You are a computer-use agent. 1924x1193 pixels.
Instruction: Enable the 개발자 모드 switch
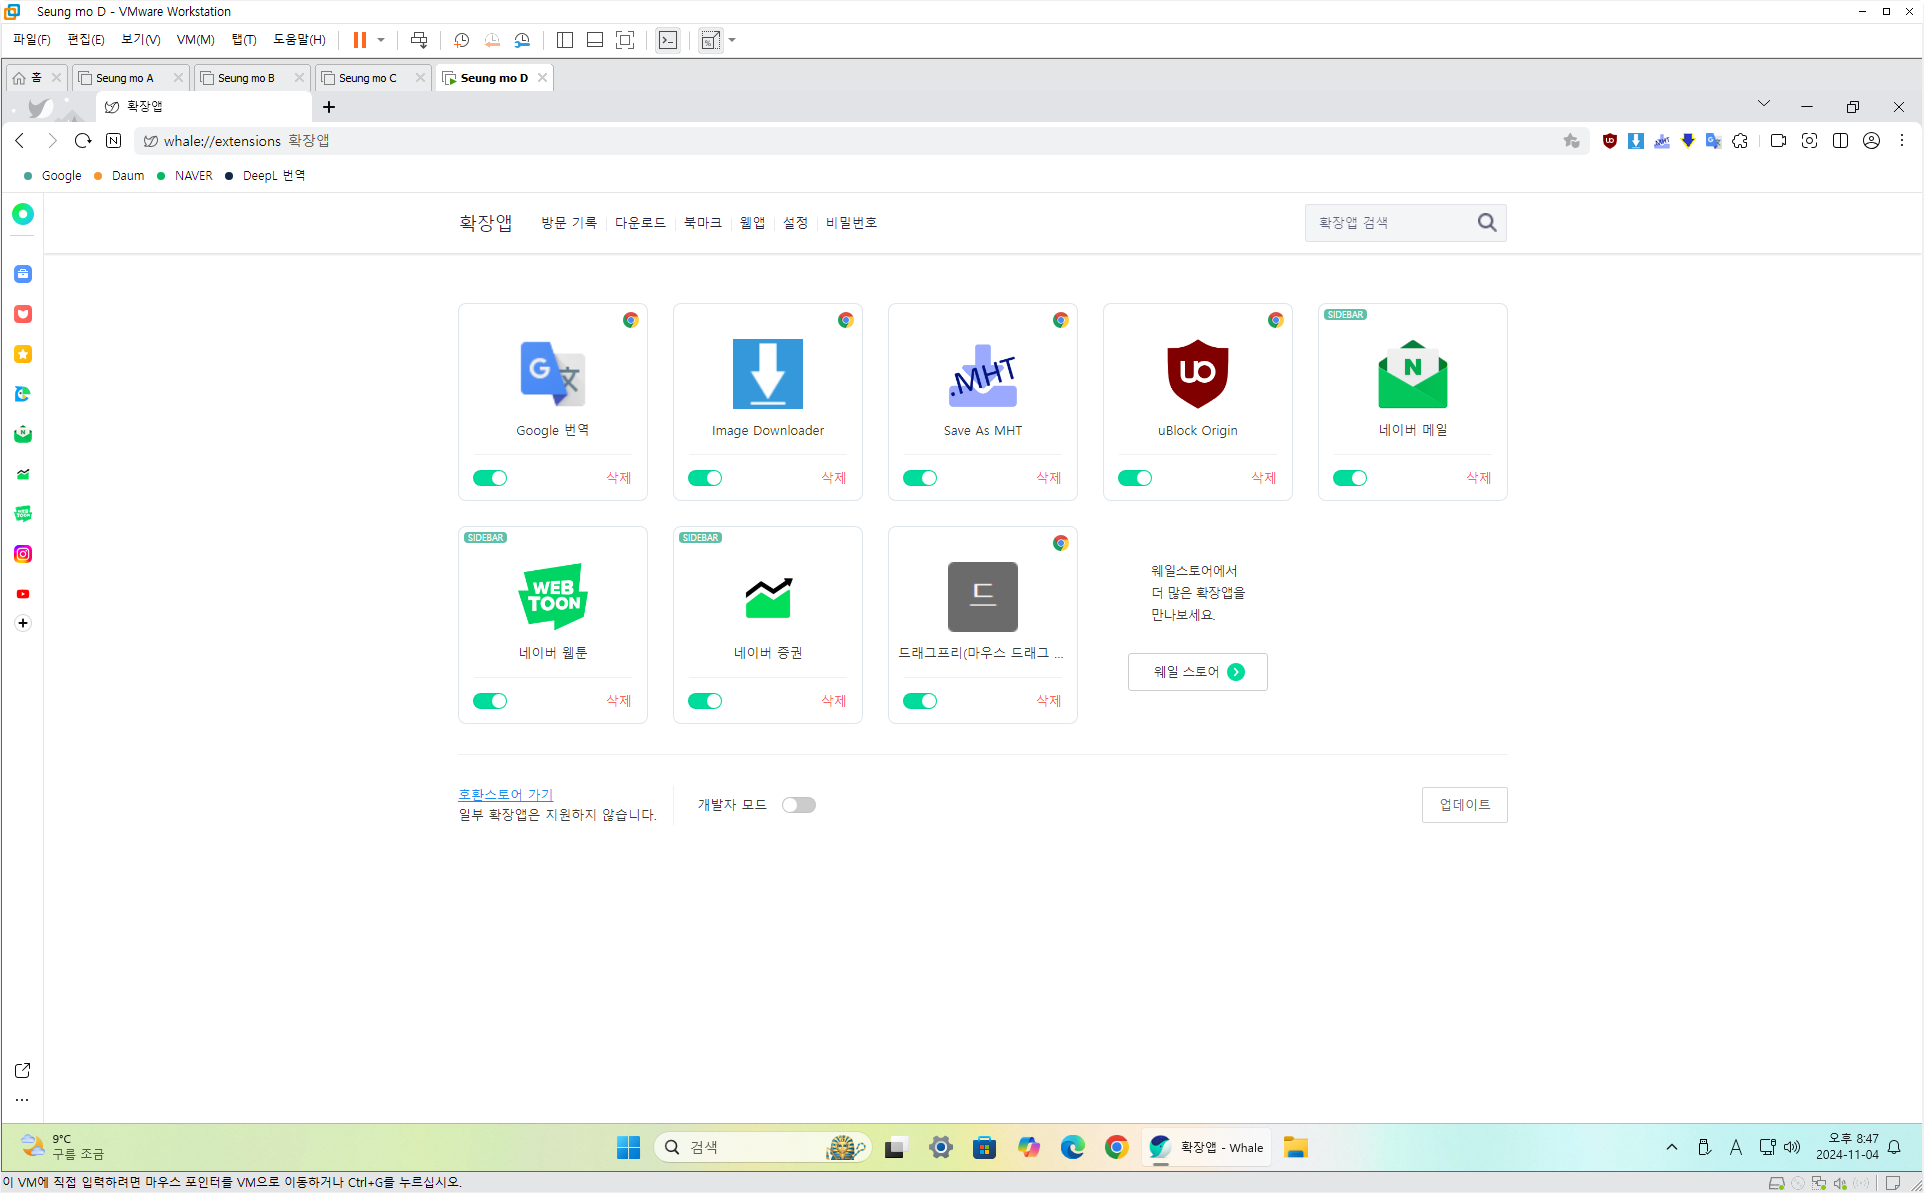pyautogui.click(x=798, y=805)
